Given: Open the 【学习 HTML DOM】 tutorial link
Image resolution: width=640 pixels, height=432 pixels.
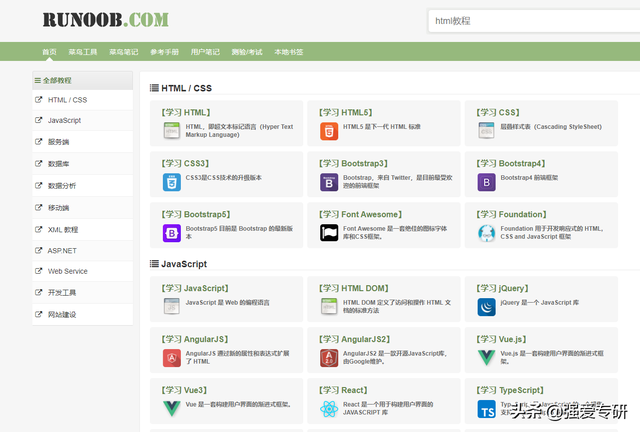Looking at the screenshot, I should (352, 288).
